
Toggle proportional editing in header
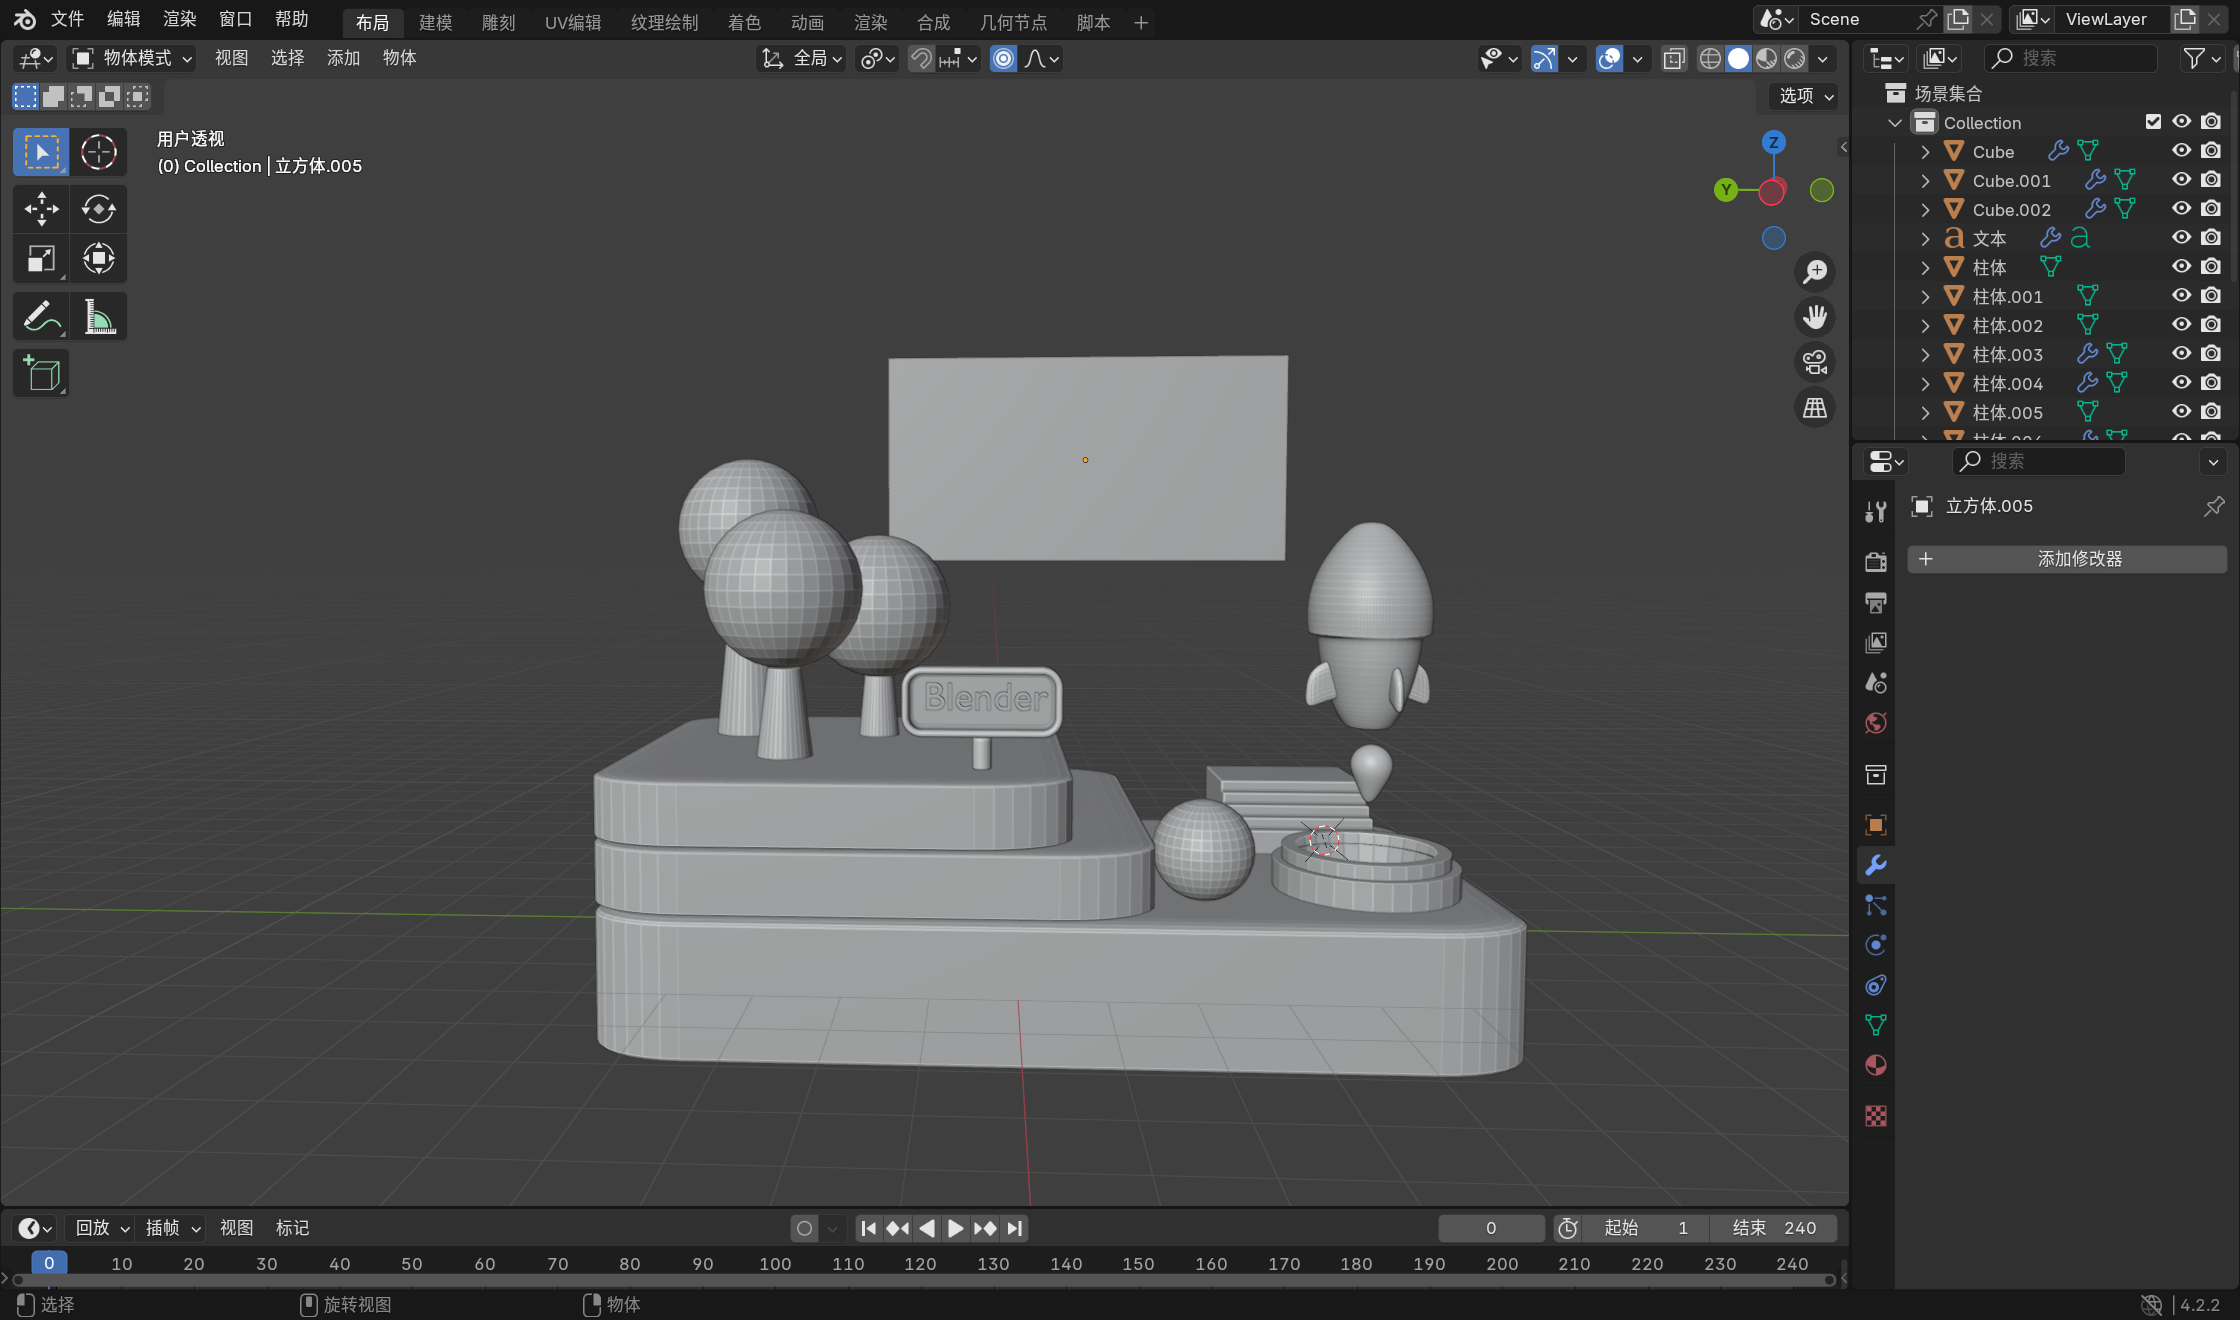(1003, 59)
